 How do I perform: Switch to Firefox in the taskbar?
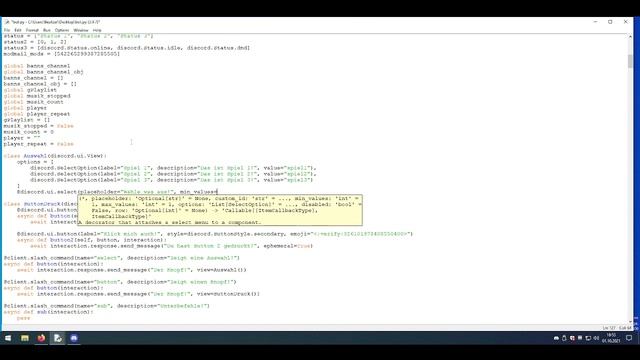41,338
